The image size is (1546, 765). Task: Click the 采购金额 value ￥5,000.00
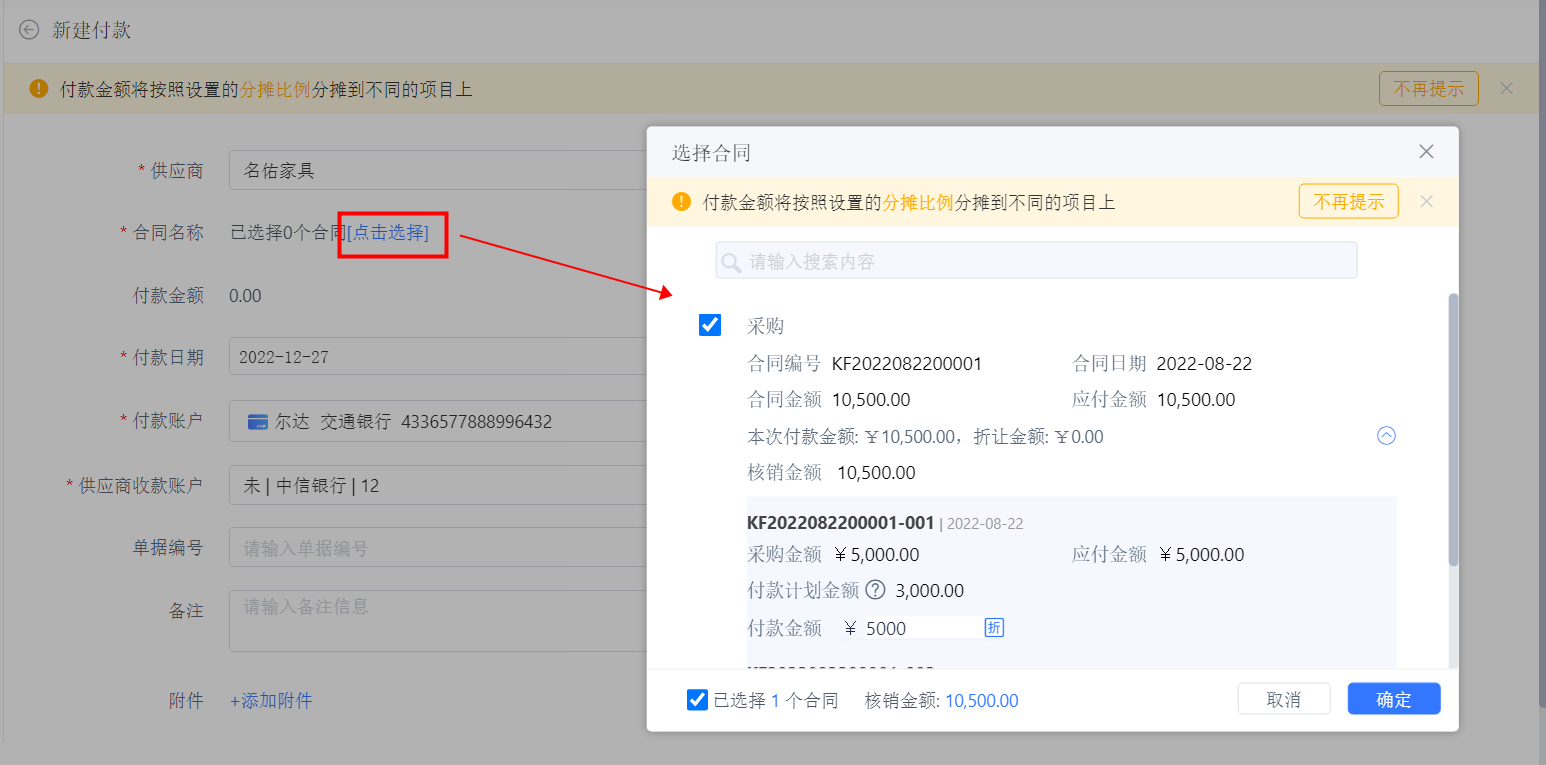click(876, 554)
